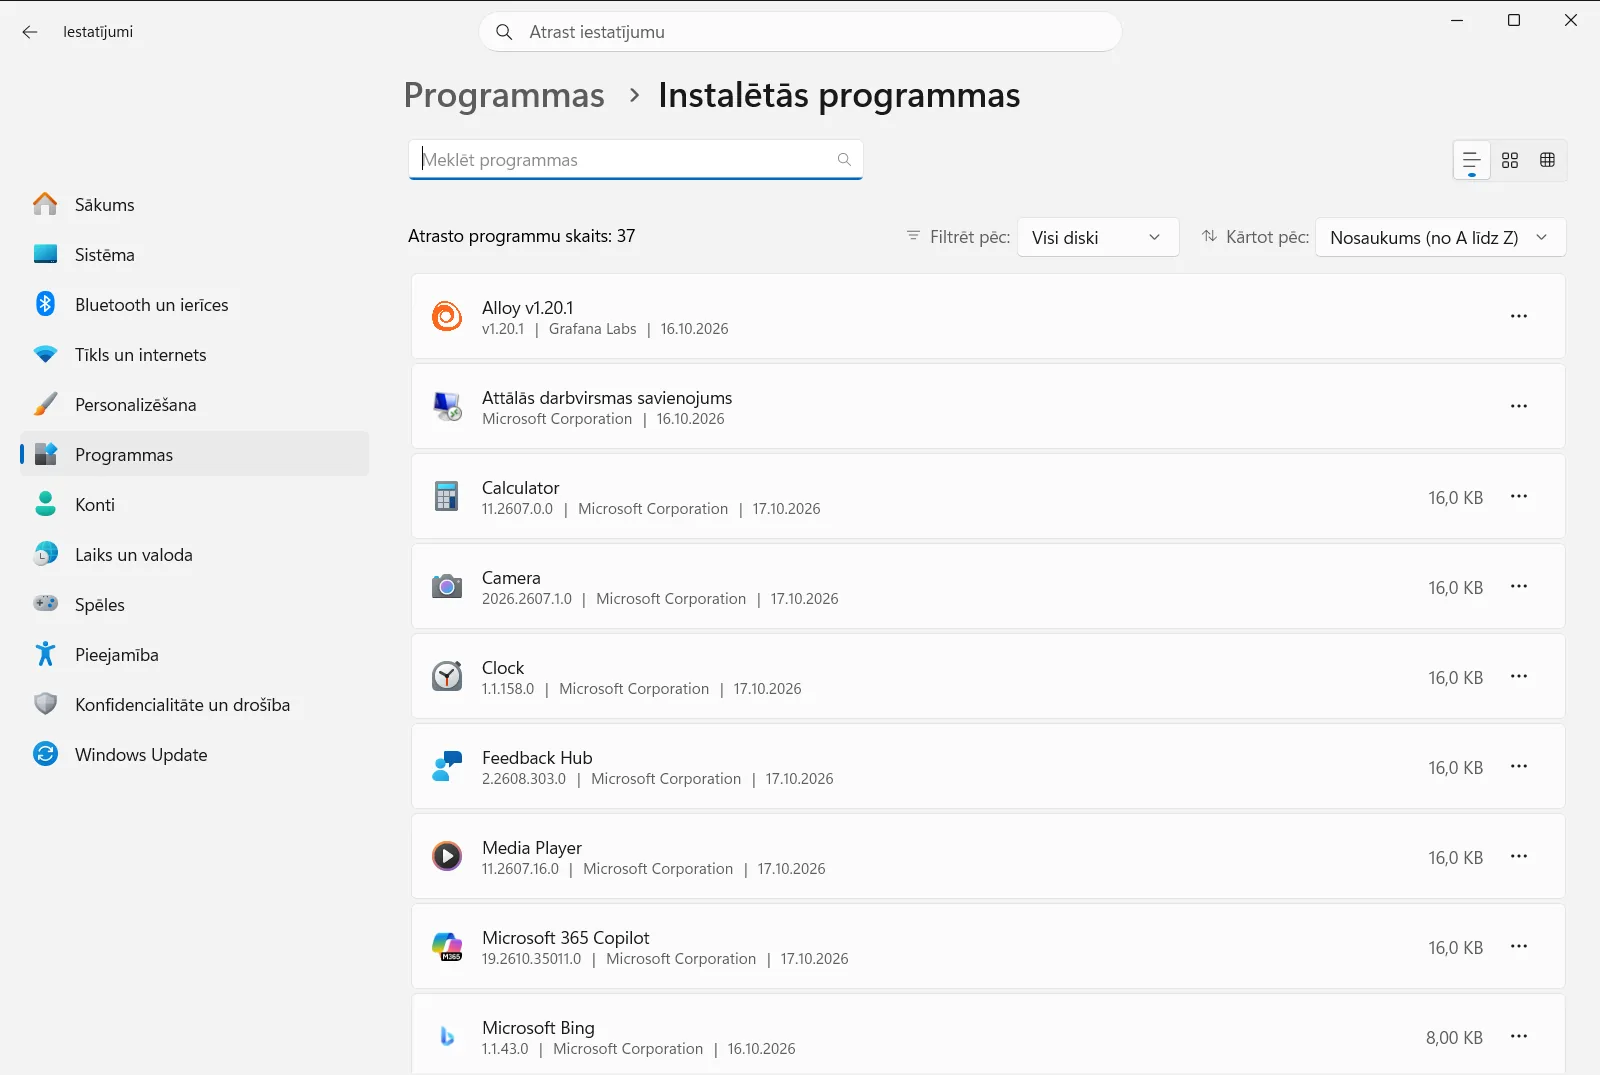The image size is (1600, 1075).
Task: Click the Attālās darbvirsmas savienojums icon
Action: click(447, 406)
